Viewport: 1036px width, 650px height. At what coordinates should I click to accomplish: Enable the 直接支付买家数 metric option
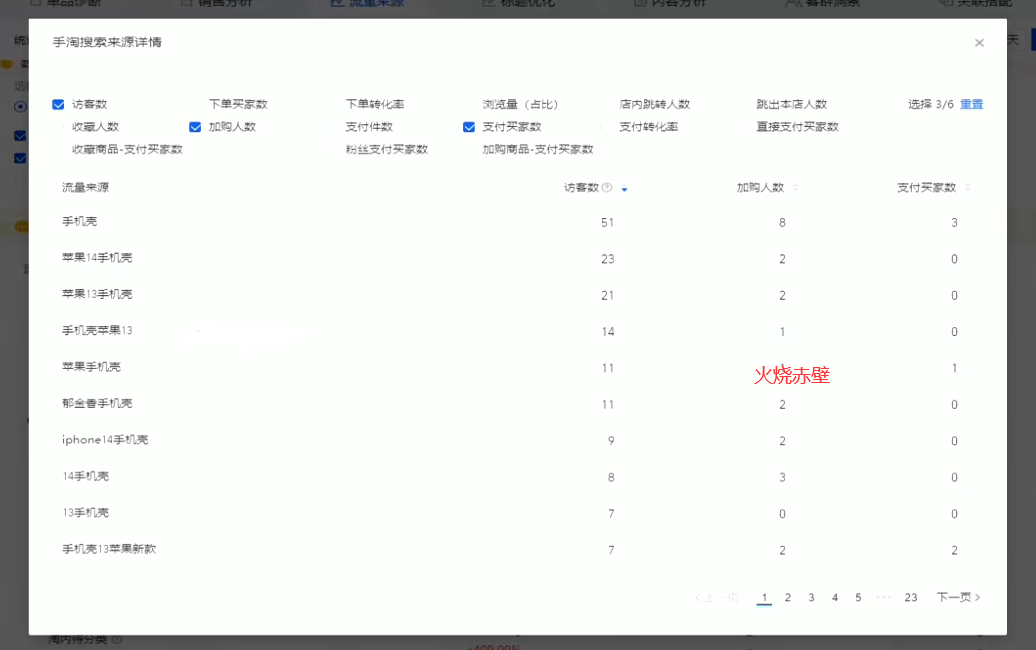tap(797, 127)
